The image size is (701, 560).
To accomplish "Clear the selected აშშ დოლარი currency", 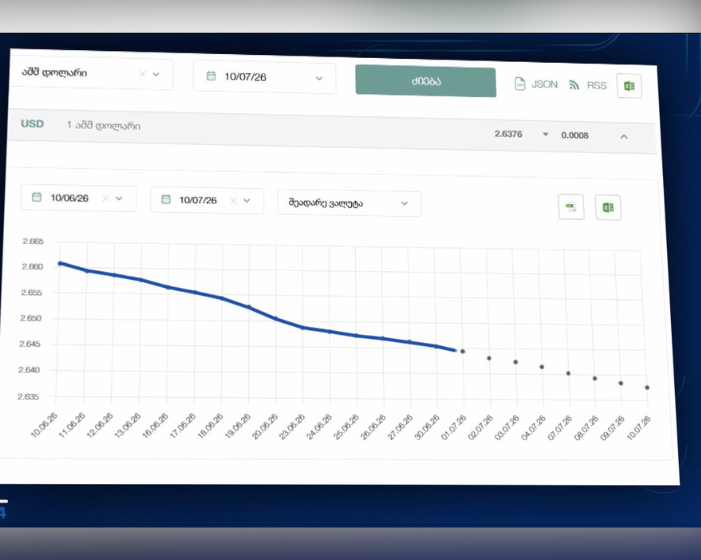I will (x=143, y=74).
